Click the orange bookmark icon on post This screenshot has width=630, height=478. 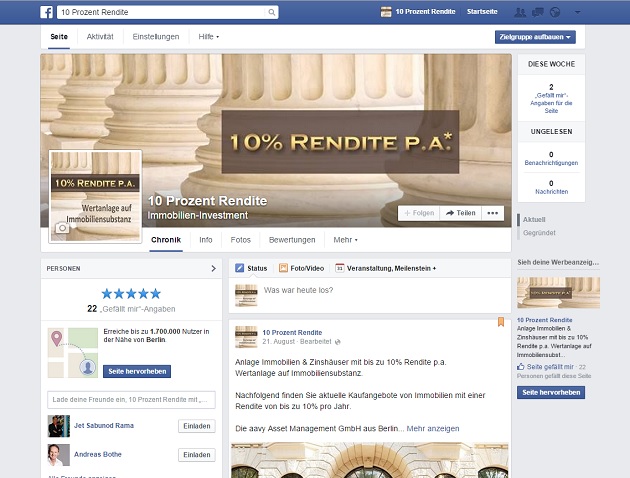tap(501, 322)
